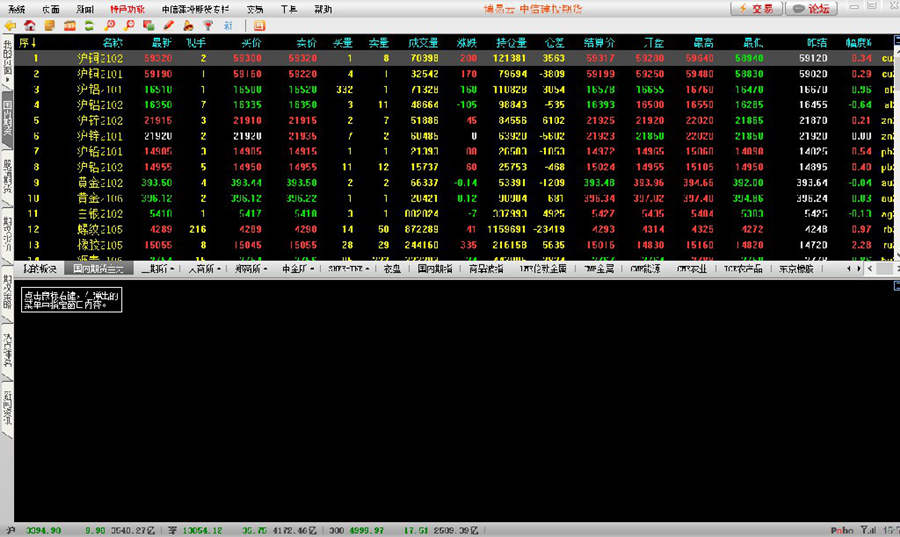
Task: Open the 系统 menu
Action: (17, 9)
